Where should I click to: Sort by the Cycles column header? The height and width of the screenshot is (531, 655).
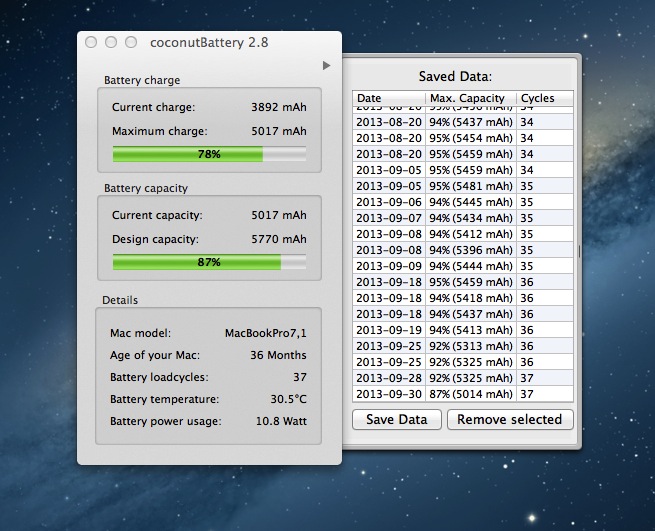point(545,98)
